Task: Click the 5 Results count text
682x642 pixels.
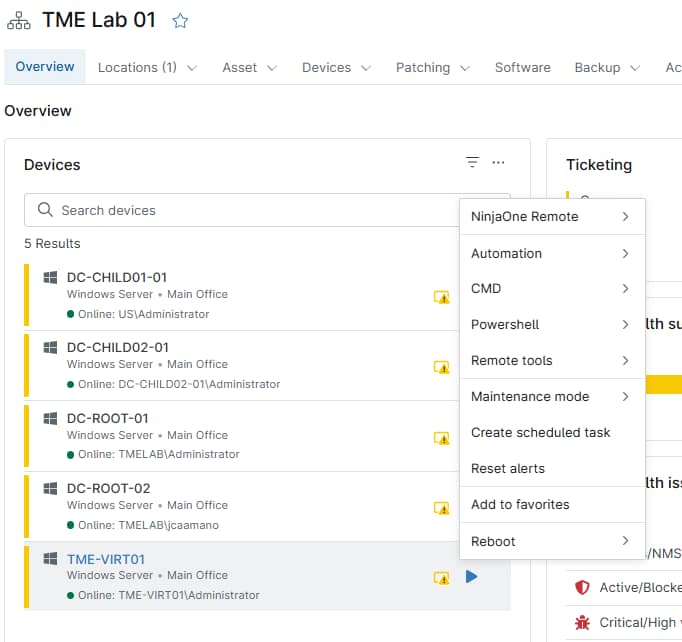Action: tap(52, 244)
